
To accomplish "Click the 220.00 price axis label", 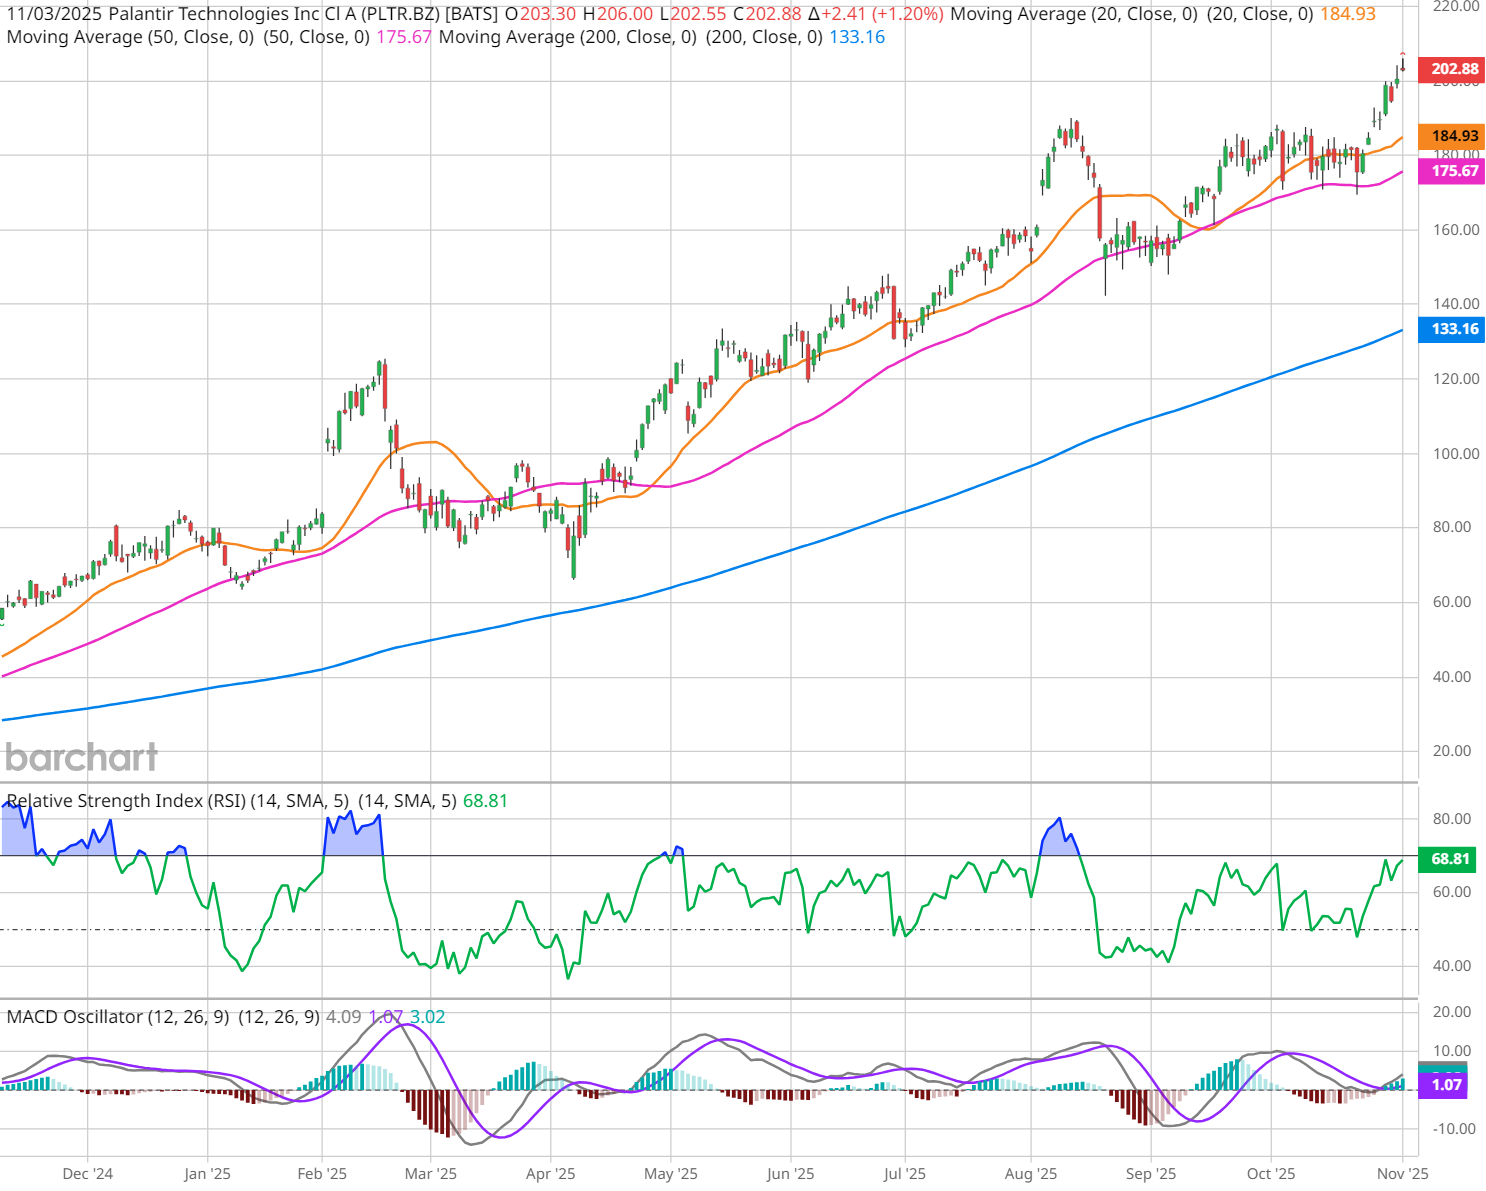I will [1456, 6].
